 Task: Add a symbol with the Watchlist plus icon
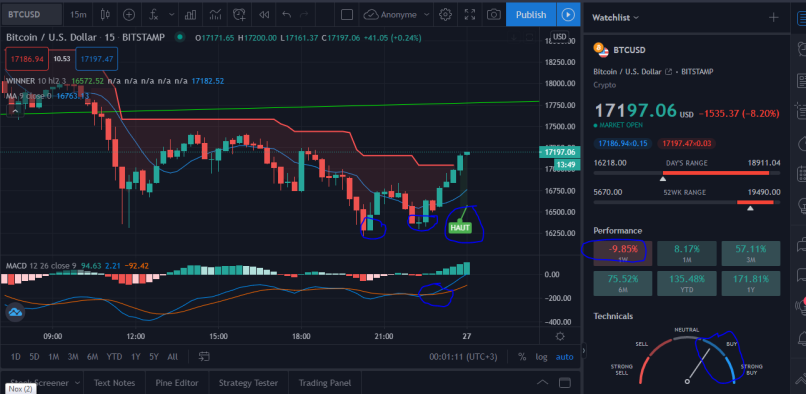tap(773, 17)
